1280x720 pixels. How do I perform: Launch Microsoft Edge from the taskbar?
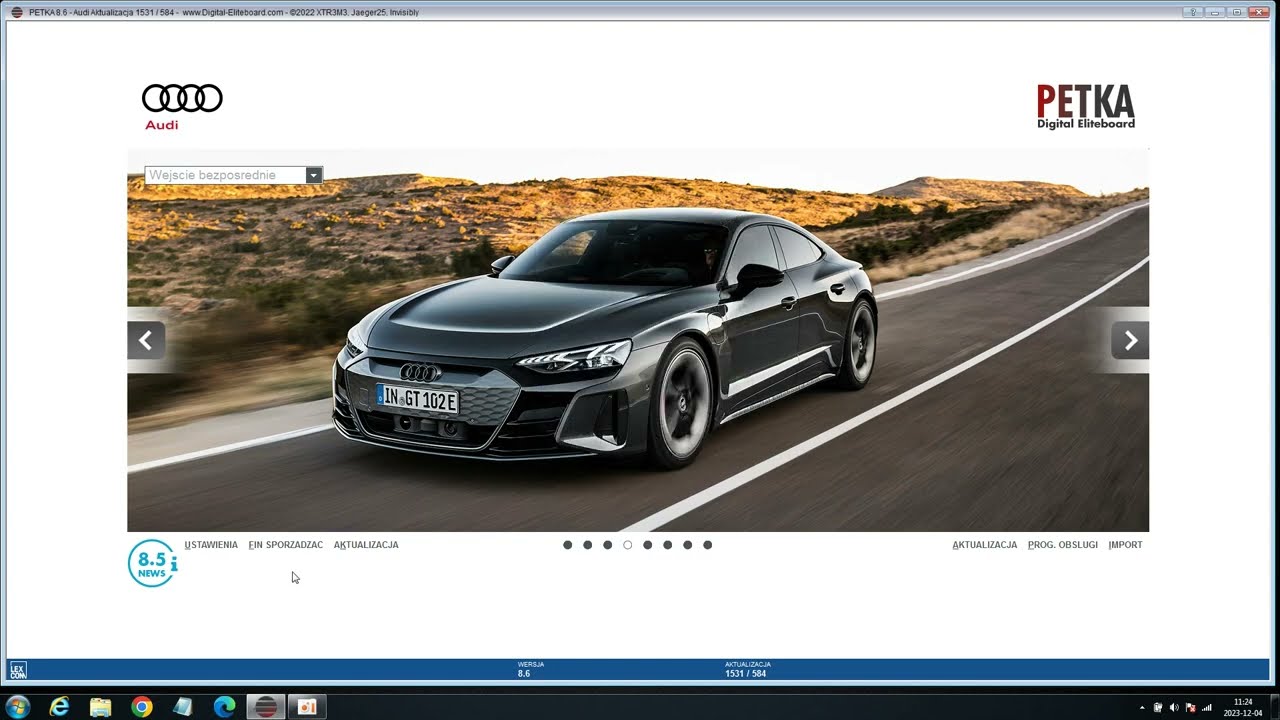coord(224,707)
